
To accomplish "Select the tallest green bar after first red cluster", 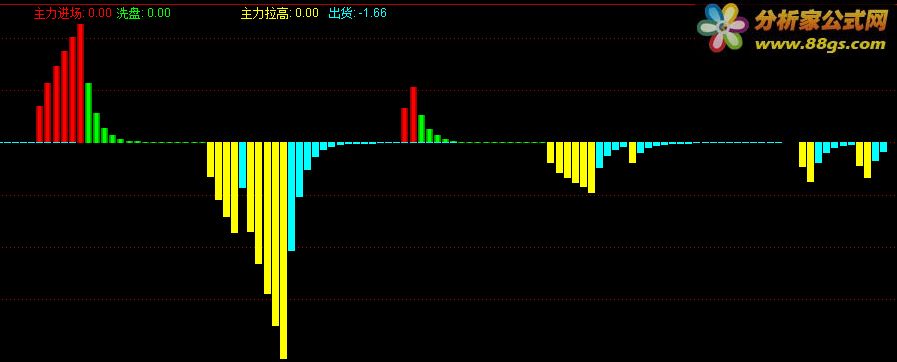I will pos(89,113).
